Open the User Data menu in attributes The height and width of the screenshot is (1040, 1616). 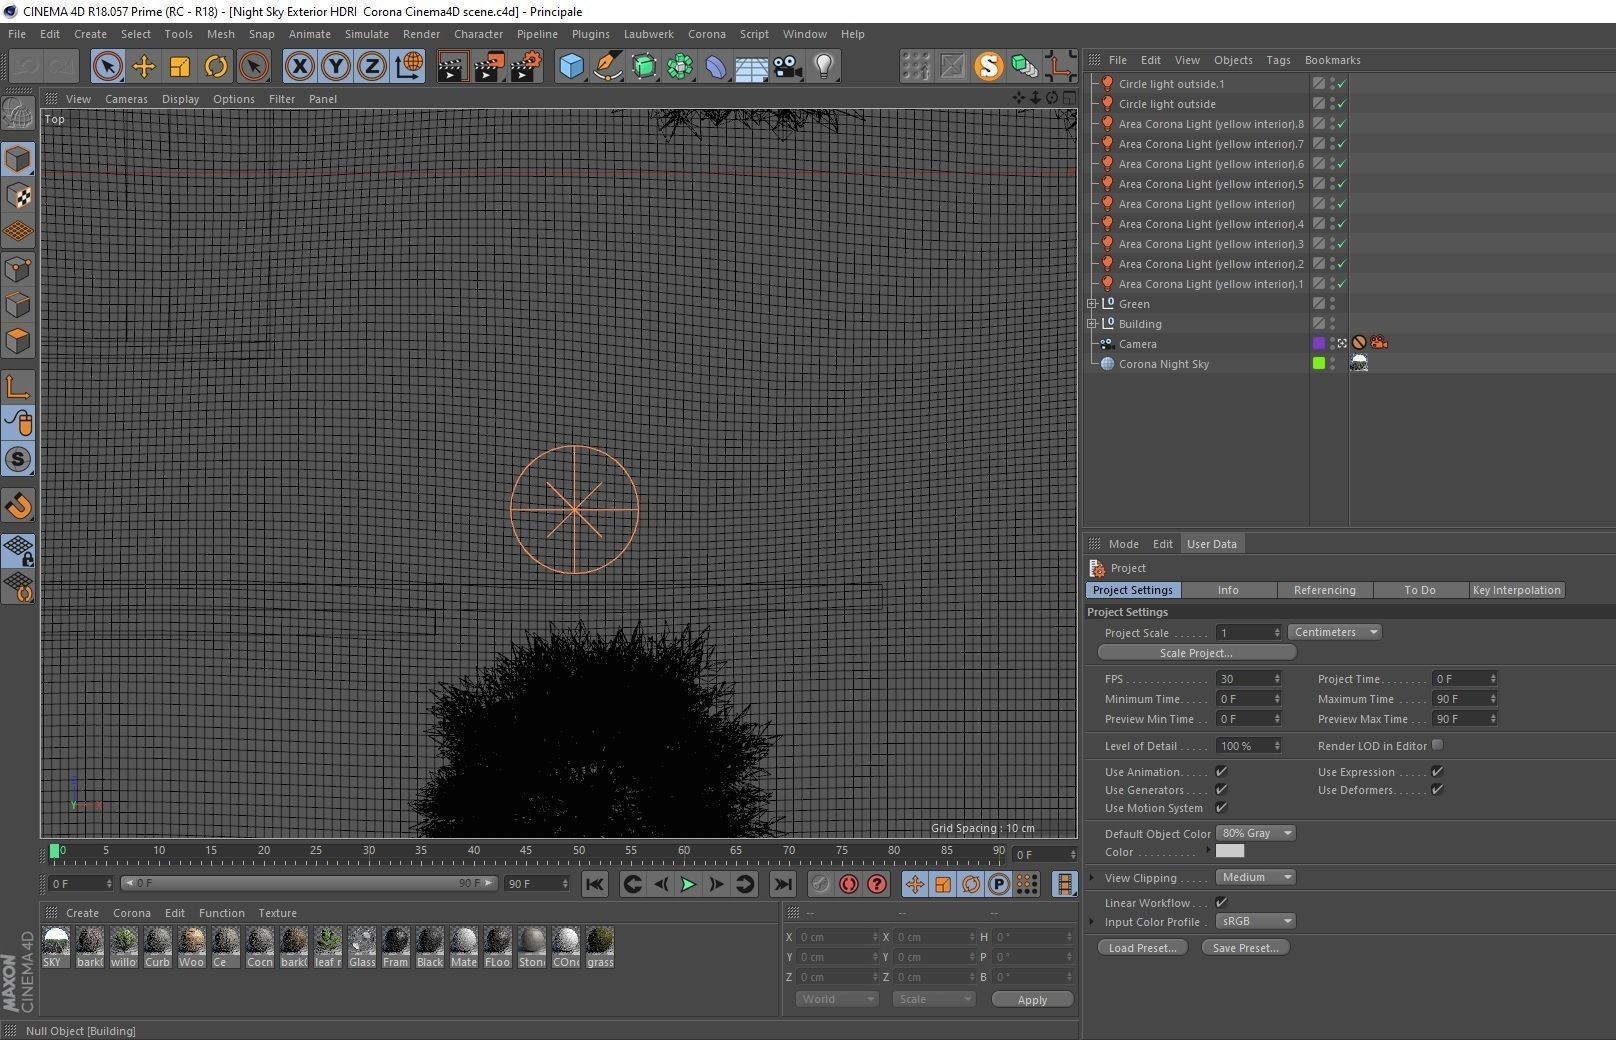(1211, 544)
